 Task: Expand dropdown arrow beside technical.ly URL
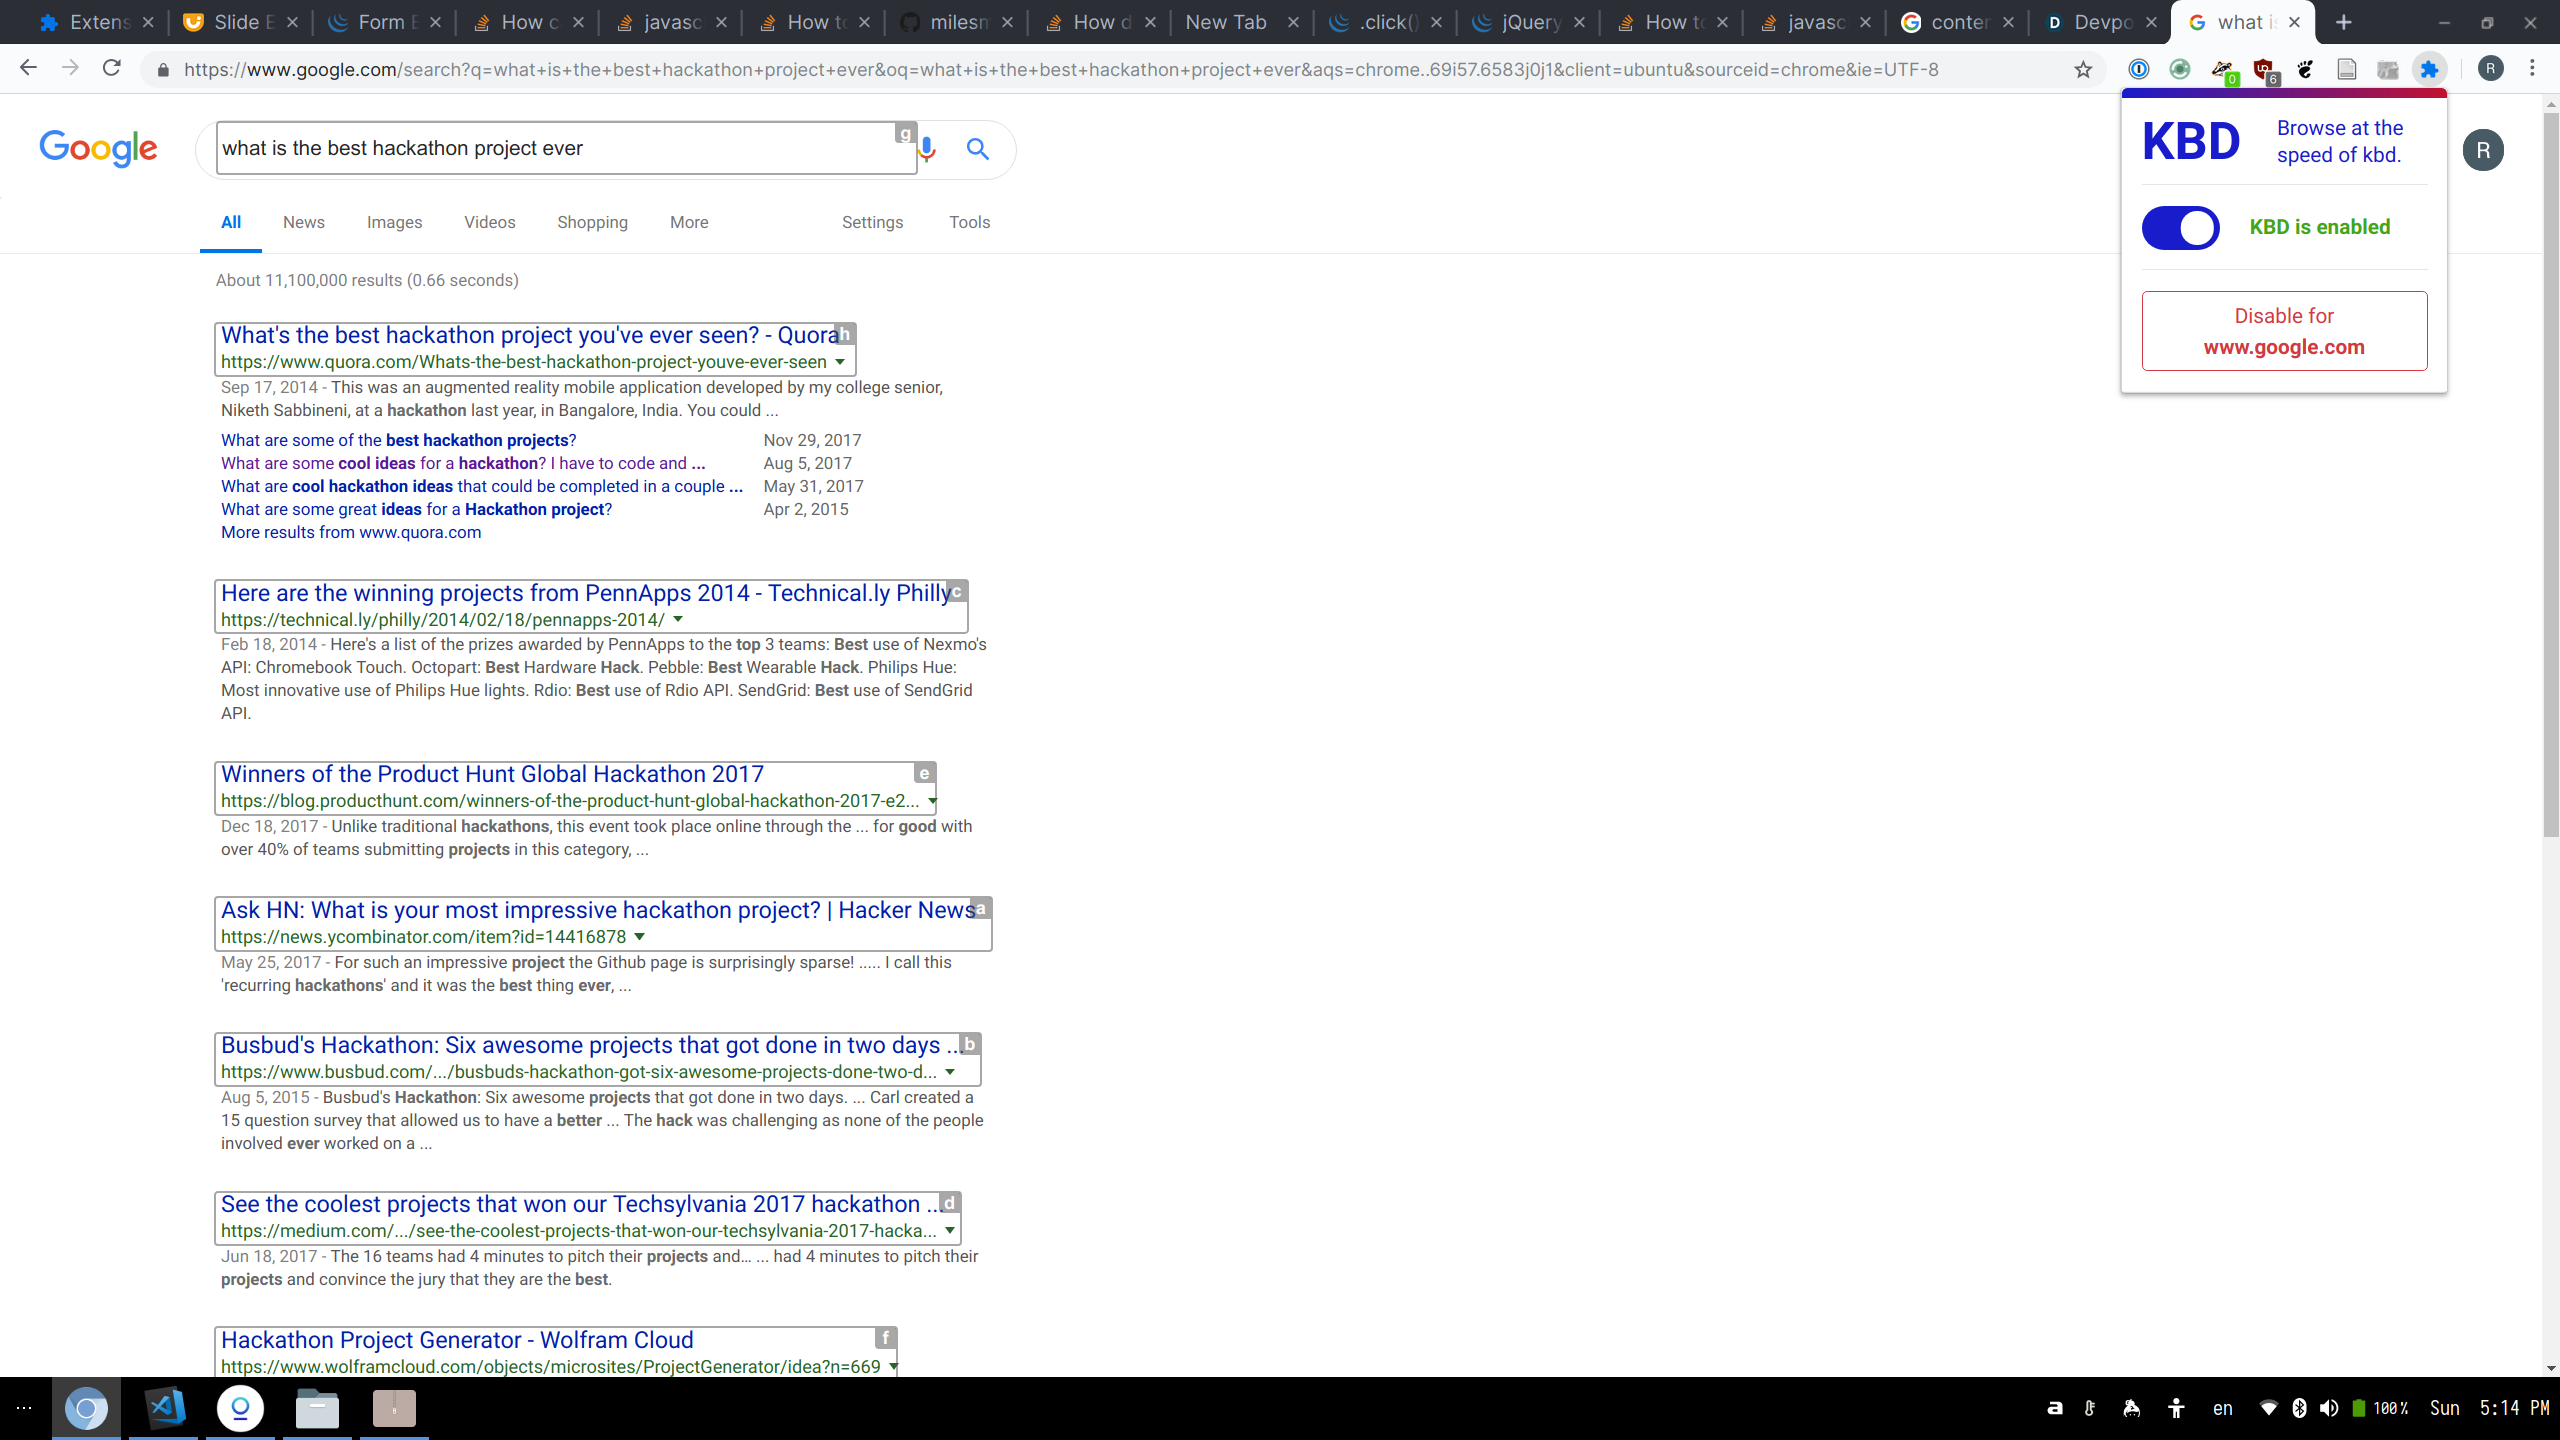point(678,620)
